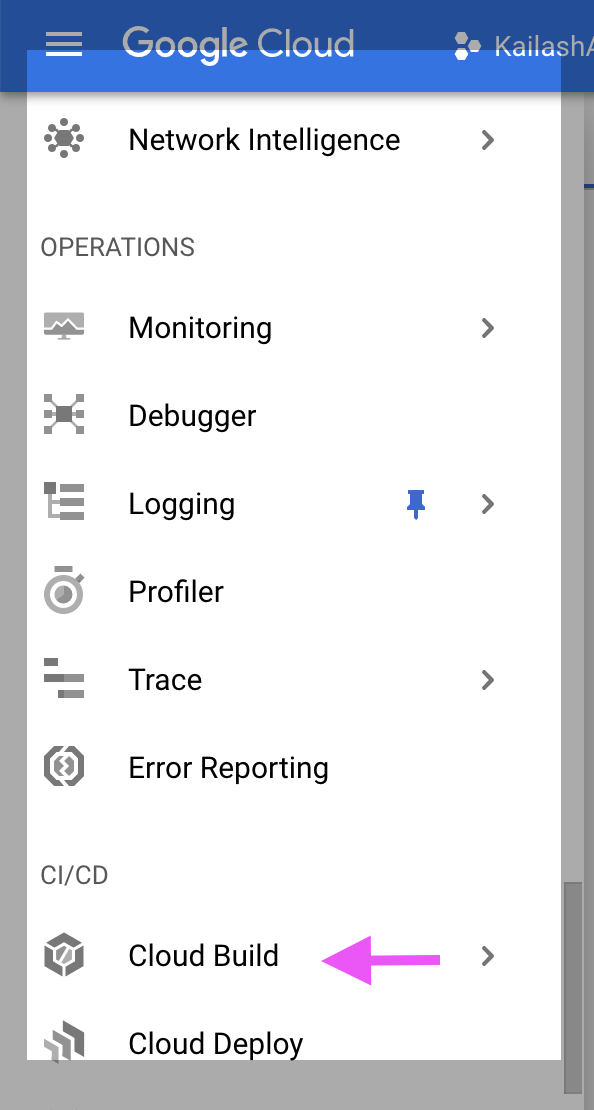Screen dimensions: 594x1110
Task: Expand the Trace submenu chevron
Action: coord(487,680)
